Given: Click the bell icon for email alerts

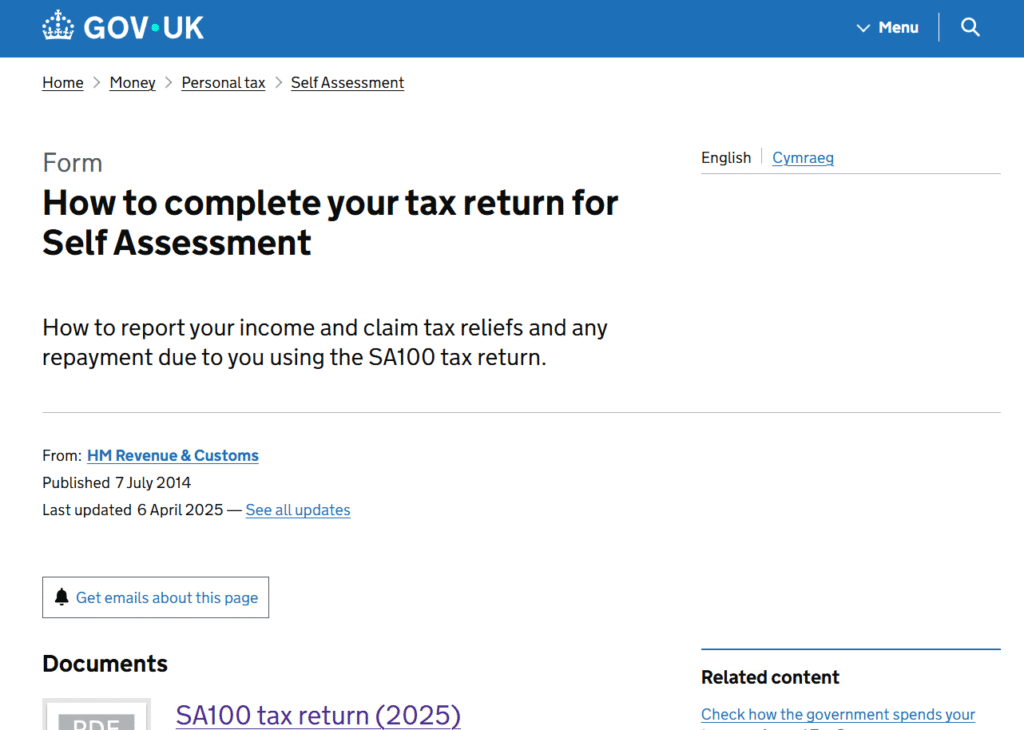Looking at the screenshot, I should [x=62, y=597].
